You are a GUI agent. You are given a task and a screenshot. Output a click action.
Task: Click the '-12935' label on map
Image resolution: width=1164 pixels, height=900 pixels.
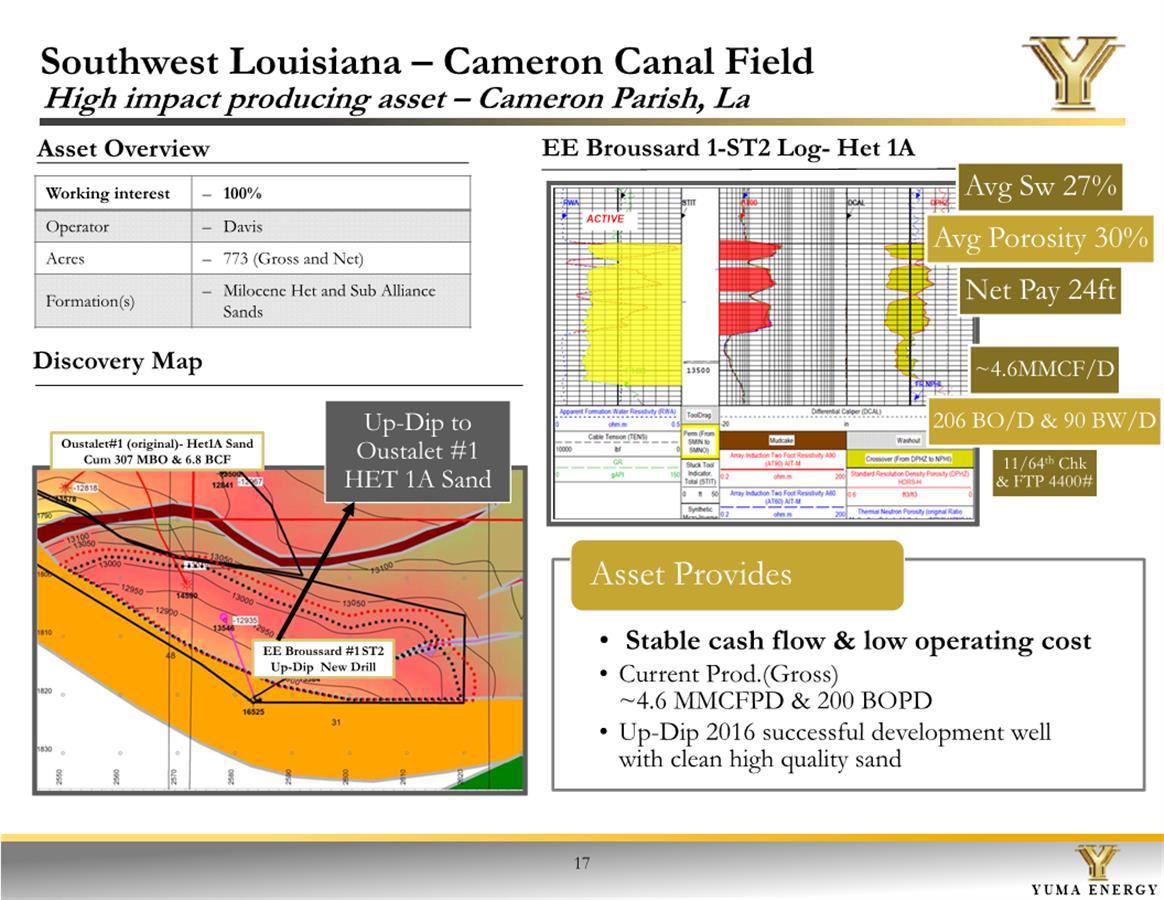pos(245,620)
